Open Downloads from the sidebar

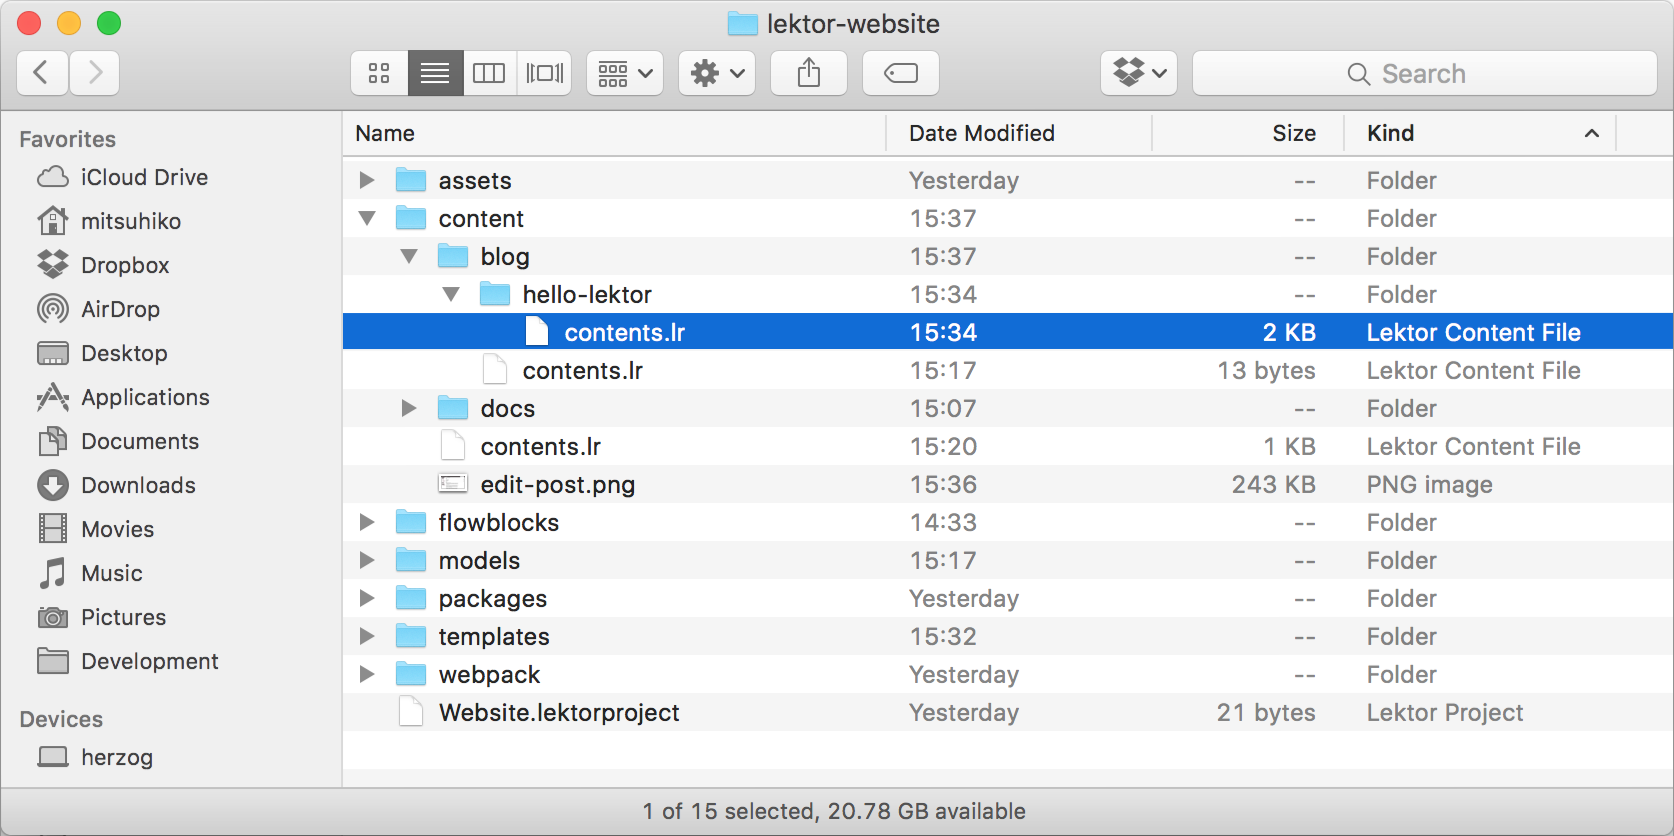pos(138,485)
